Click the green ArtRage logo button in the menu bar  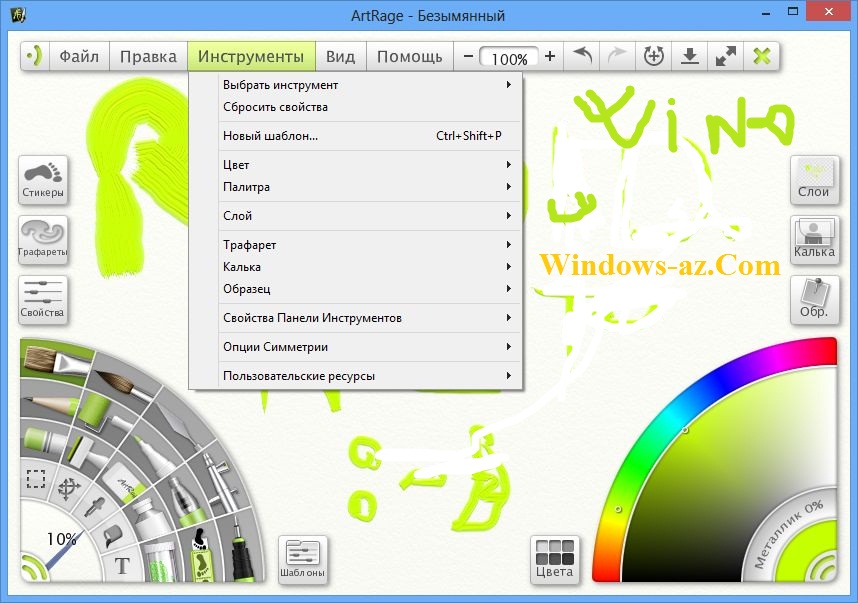[35, 56]
